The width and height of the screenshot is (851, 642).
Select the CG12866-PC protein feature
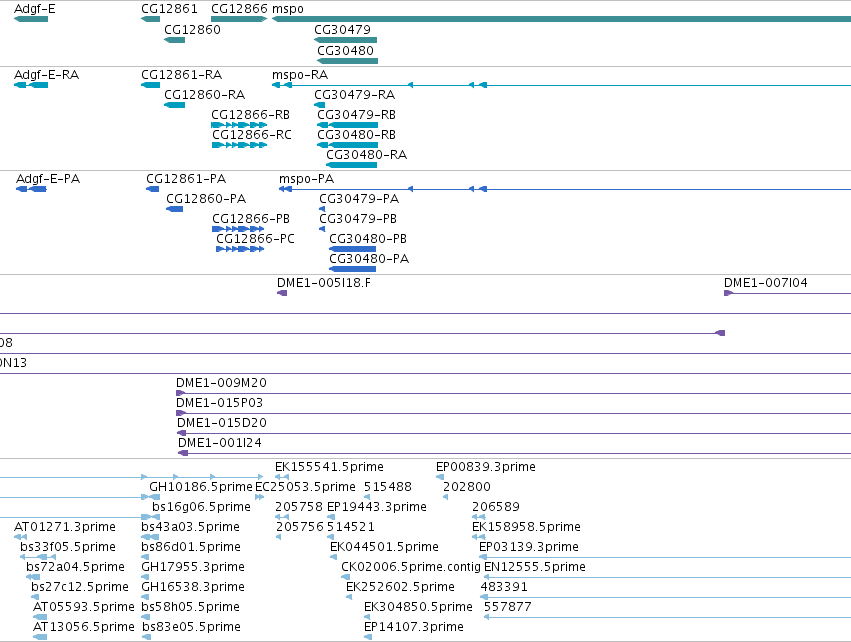coord(240,249)
